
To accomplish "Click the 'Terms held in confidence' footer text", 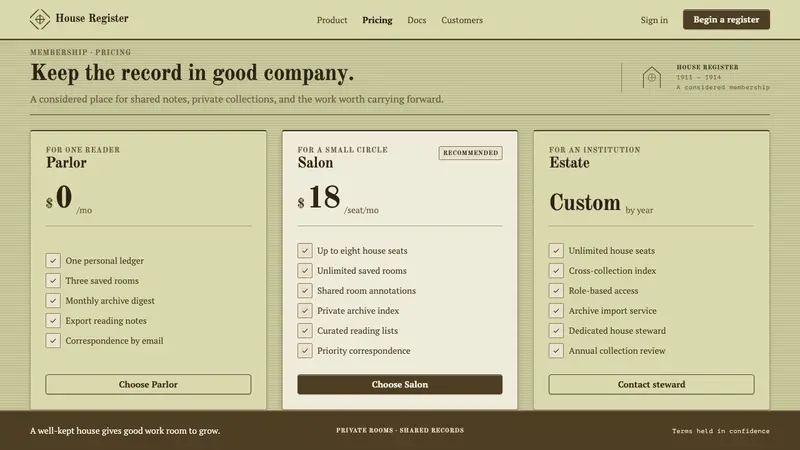I will pos(720,431).
